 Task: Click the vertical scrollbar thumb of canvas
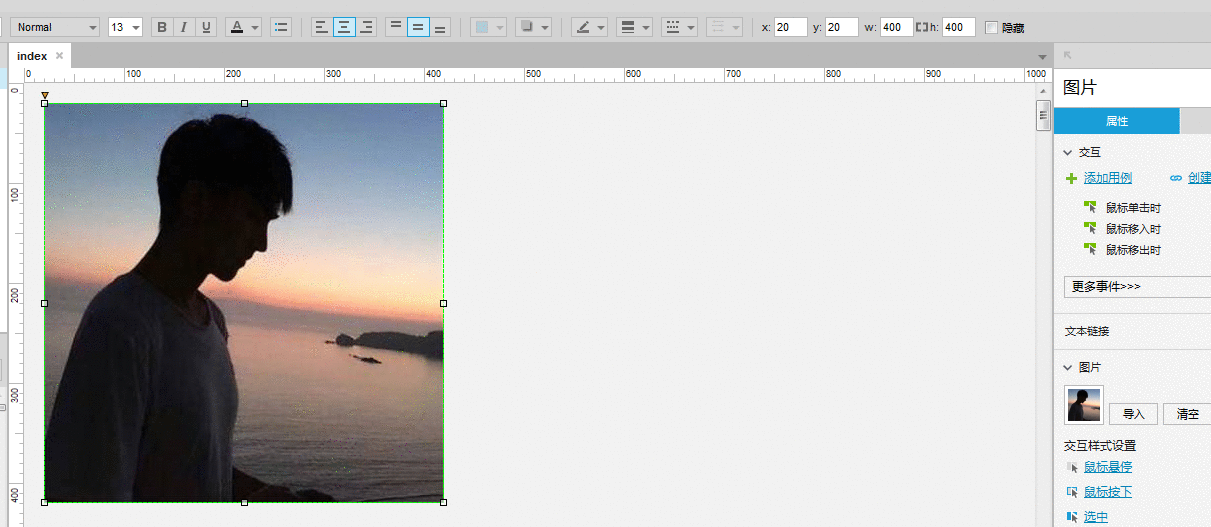tap(1043, 115)
